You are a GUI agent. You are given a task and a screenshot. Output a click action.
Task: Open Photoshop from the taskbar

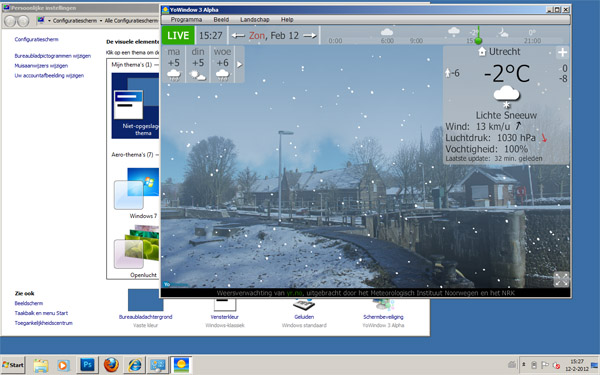click(x=88, y=365)
